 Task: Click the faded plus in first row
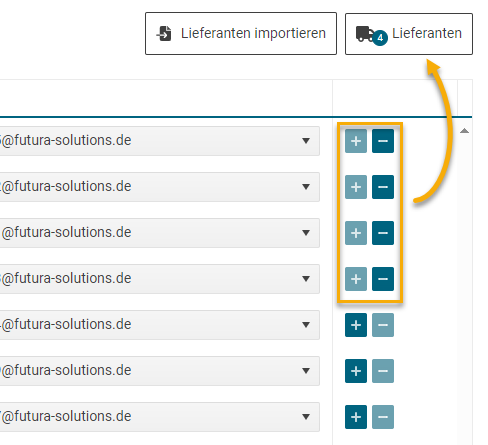356,141
